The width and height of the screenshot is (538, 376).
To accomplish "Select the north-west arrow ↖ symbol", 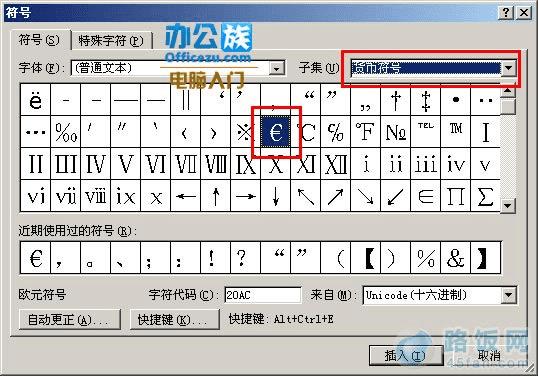I will (x=306, y=196).
